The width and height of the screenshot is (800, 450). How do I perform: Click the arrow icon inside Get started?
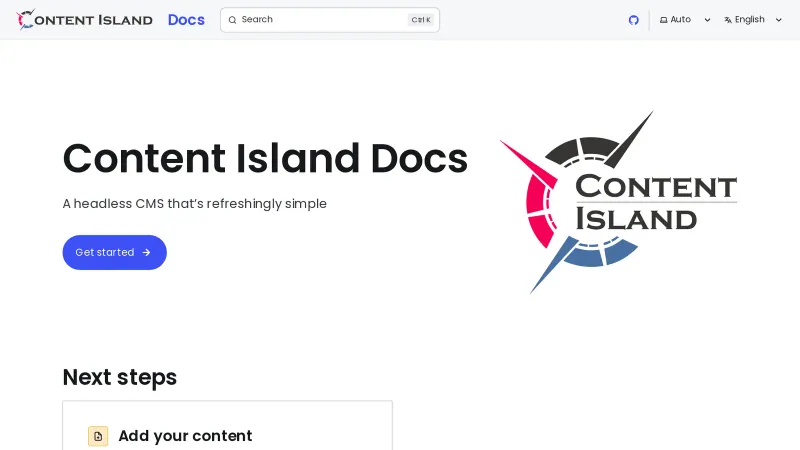(147, 253)
